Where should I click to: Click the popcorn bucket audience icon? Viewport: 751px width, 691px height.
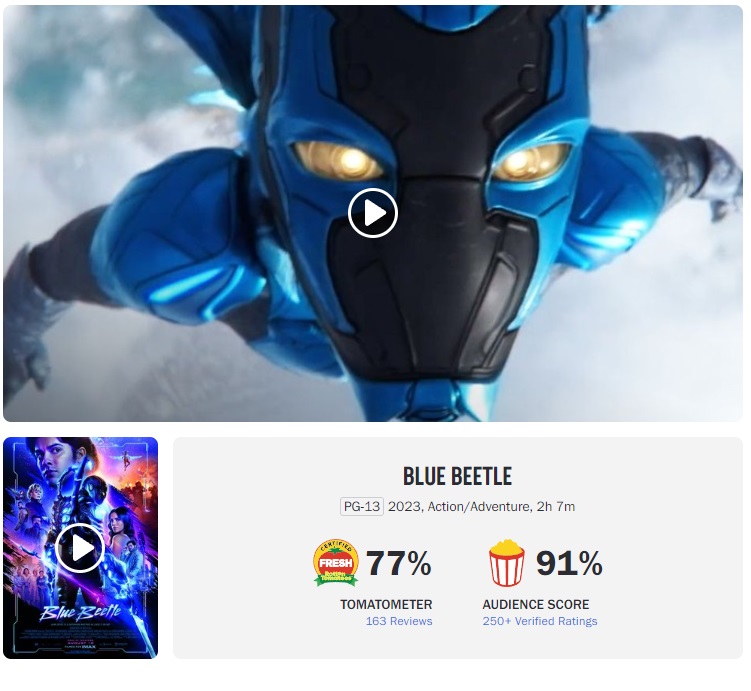coord(506,563)
